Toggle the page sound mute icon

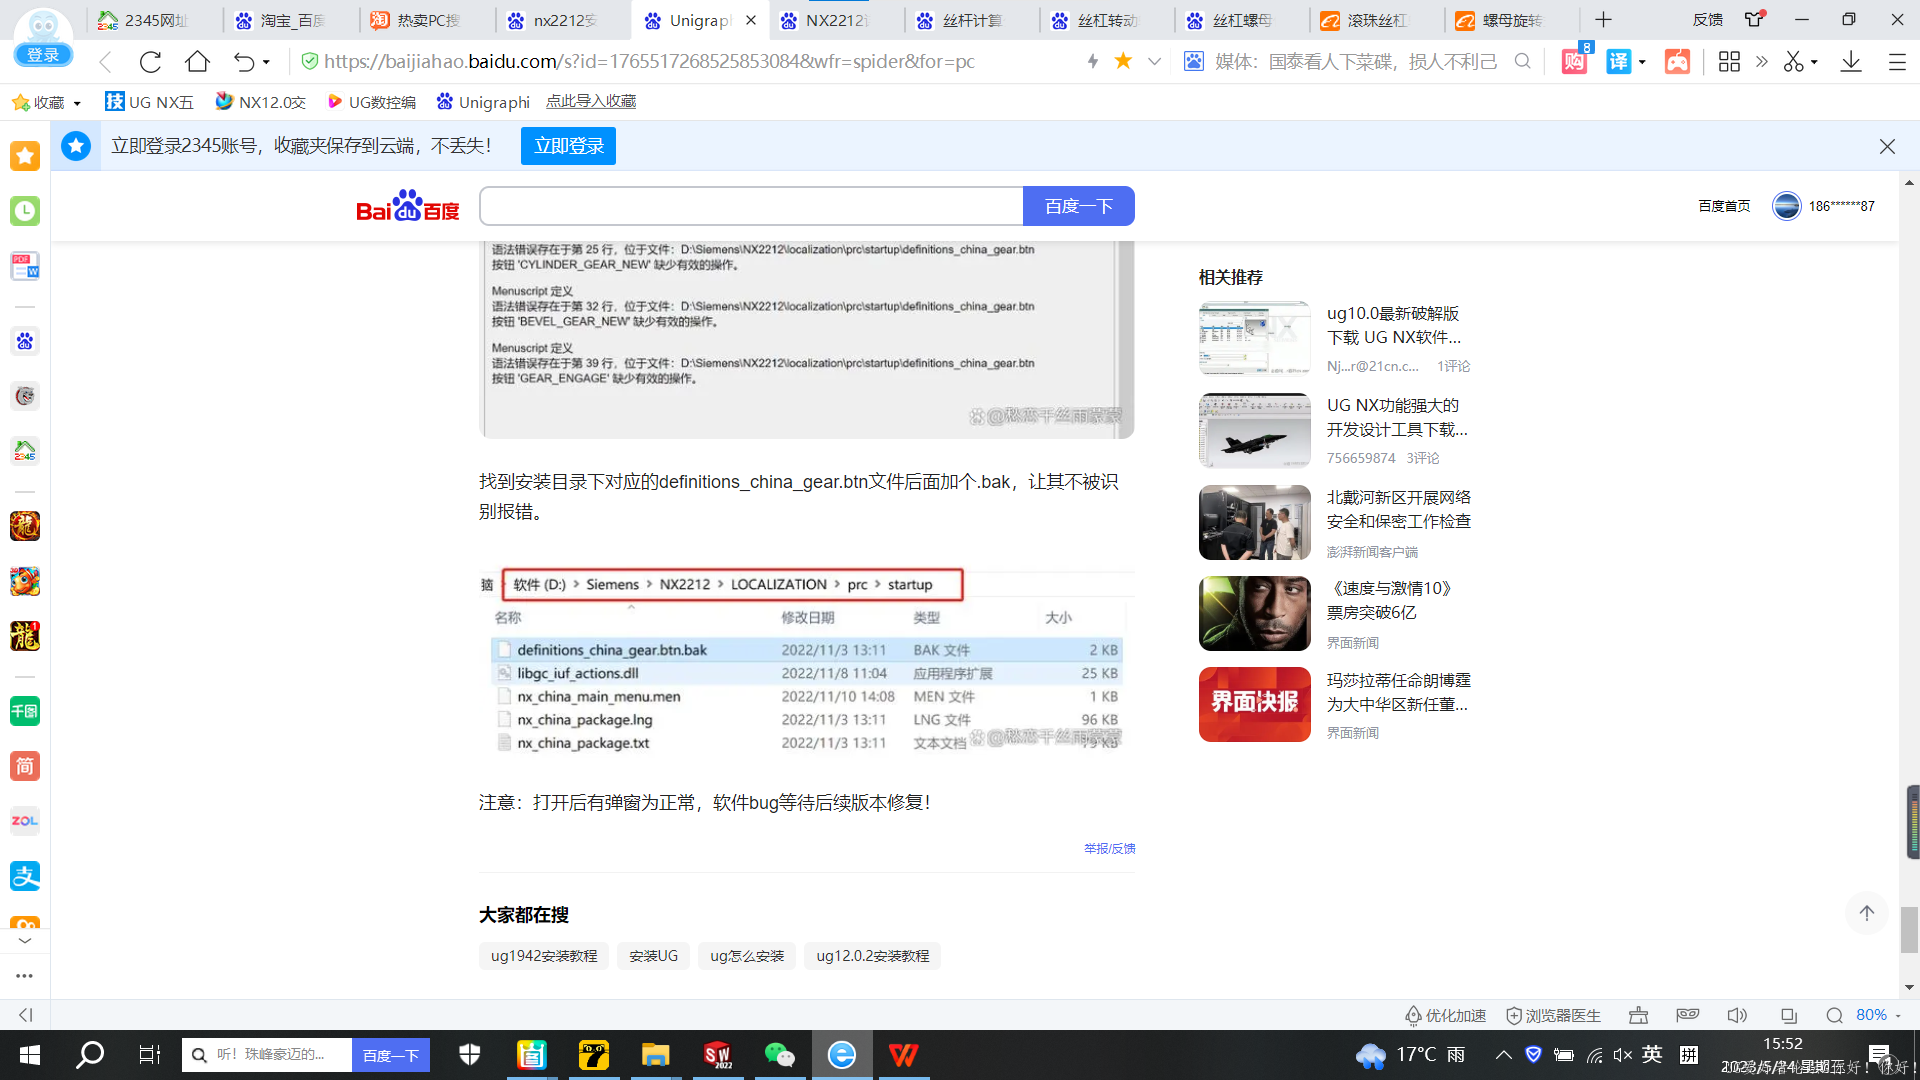click(x=1737, y=1015)
